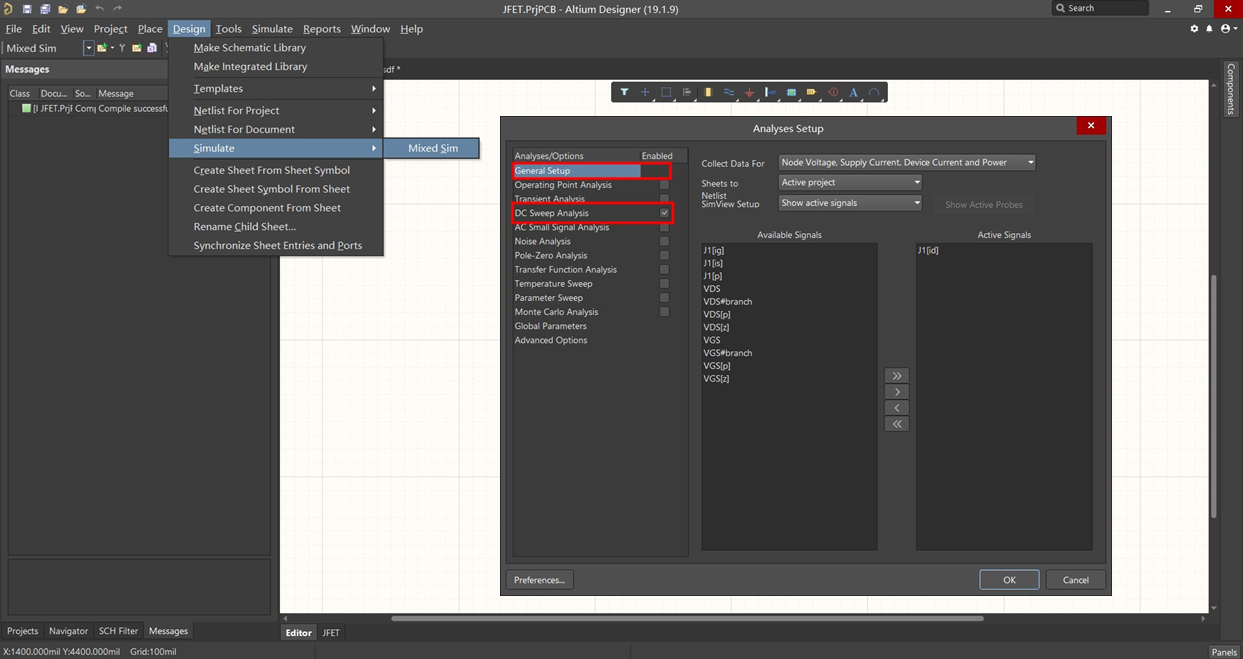Expand the Sheets to Netlist dropdown
1243x659 pixels.
pyautogui.click(x=849, y=182)
